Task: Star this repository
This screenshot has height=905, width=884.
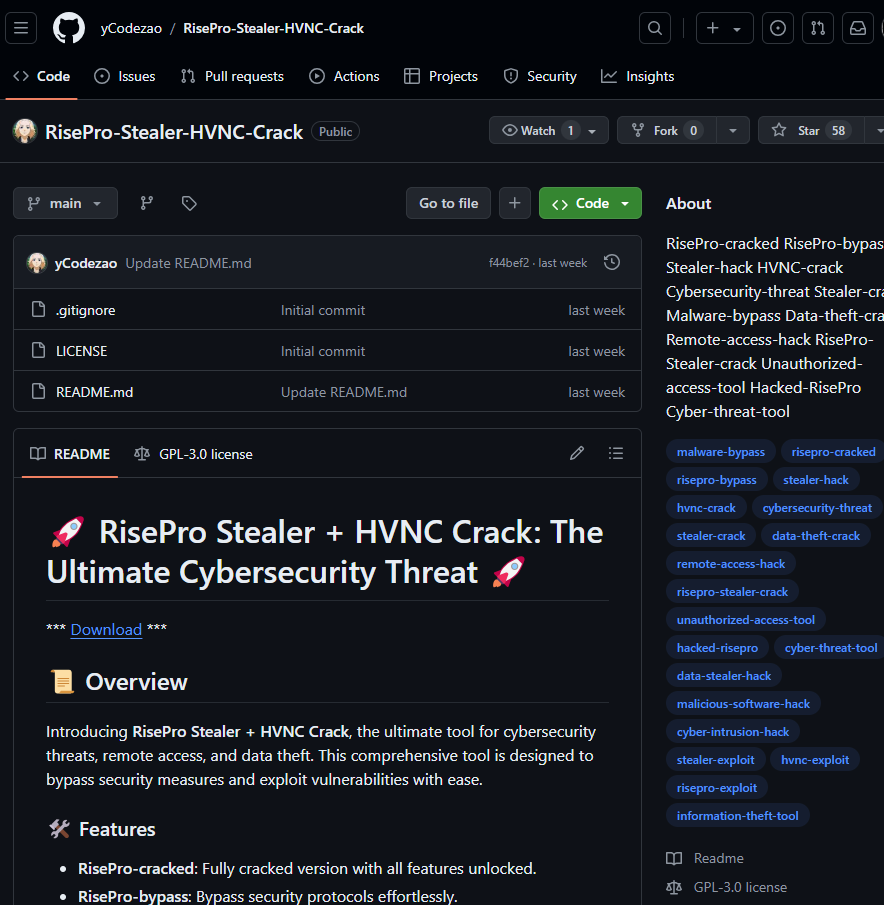Action: (x=811, y=130)
